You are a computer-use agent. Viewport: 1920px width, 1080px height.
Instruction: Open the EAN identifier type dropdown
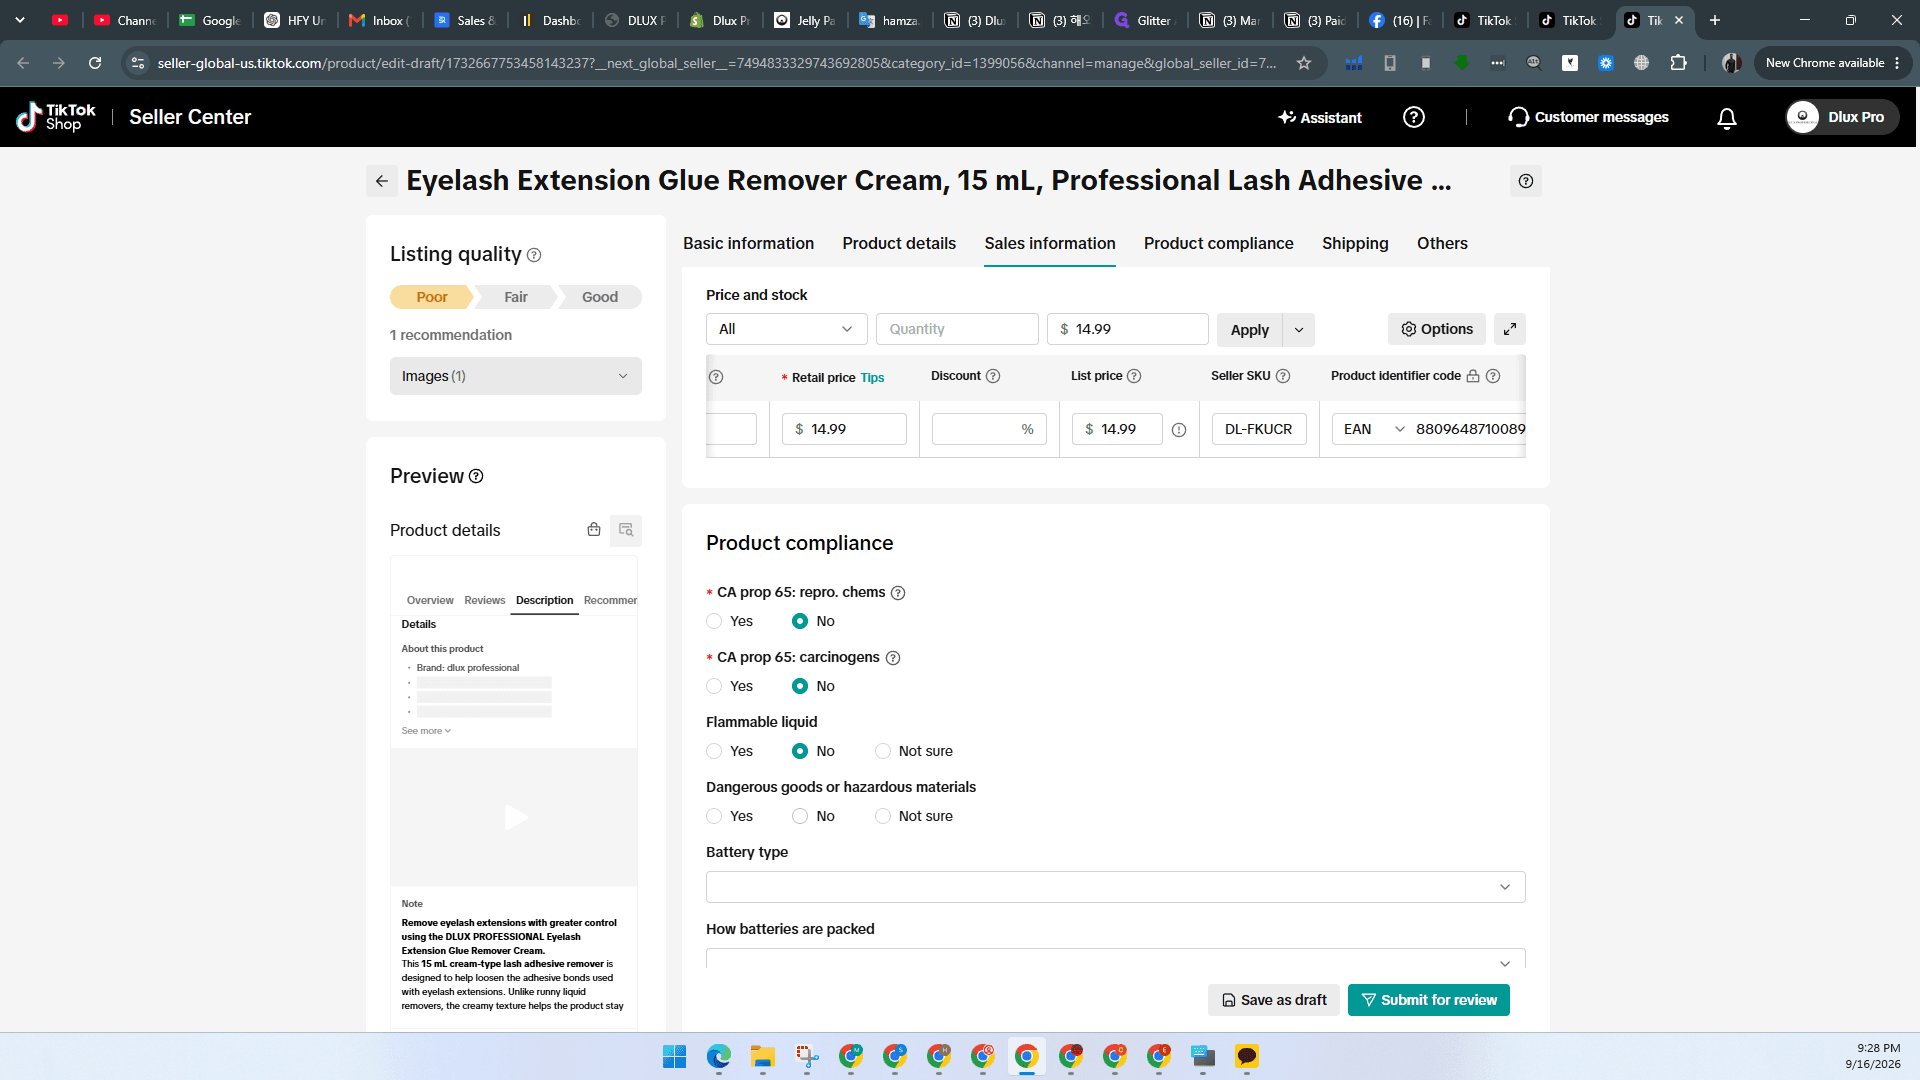click(1374, 429)
